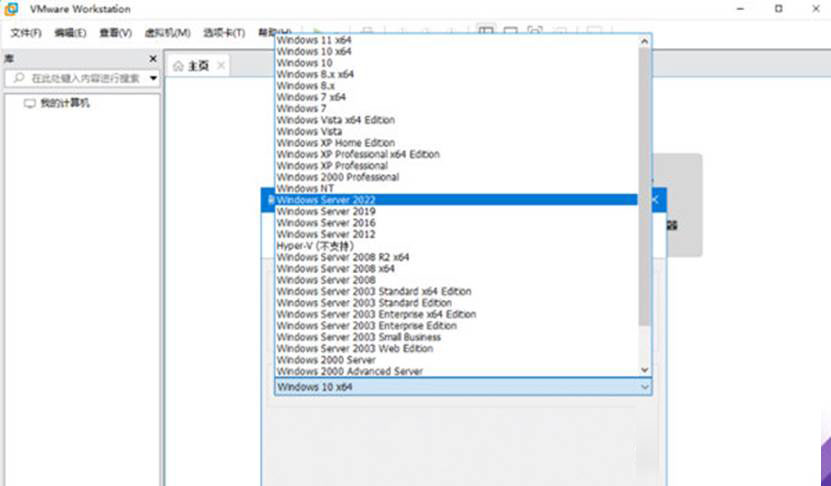Open the 文件(F) menu
Image resolution: width=831 pixels, height=486 pixels.
pyautogui.click(x=26, y=33)
